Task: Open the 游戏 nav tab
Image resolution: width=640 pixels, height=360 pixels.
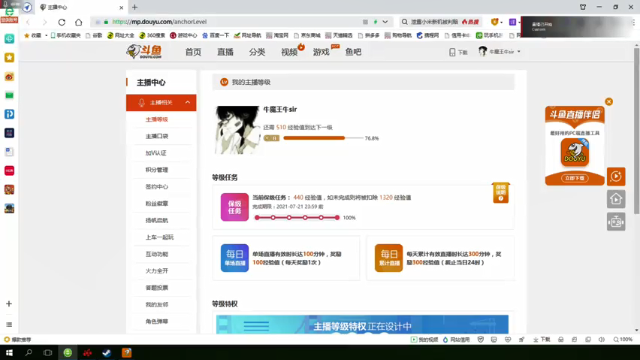Action: point(321,52)
